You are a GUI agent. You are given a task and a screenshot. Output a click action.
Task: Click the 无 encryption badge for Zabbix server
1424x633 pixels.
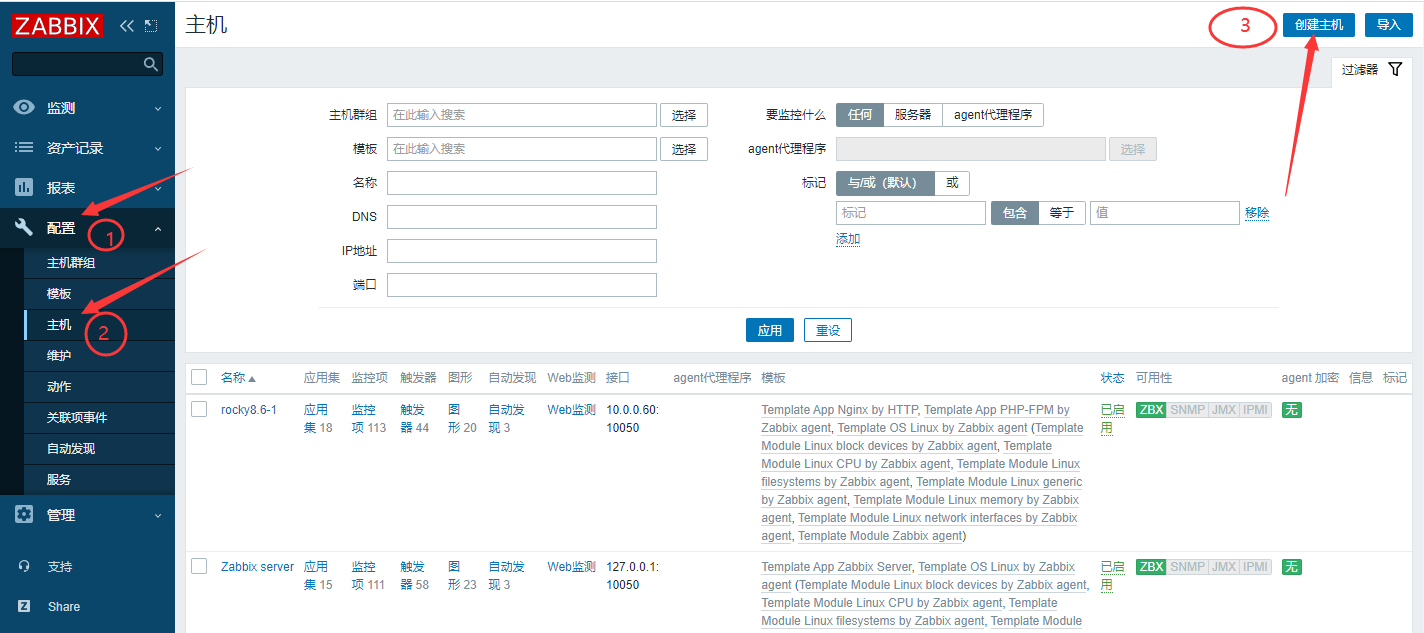click(1292, 567)
